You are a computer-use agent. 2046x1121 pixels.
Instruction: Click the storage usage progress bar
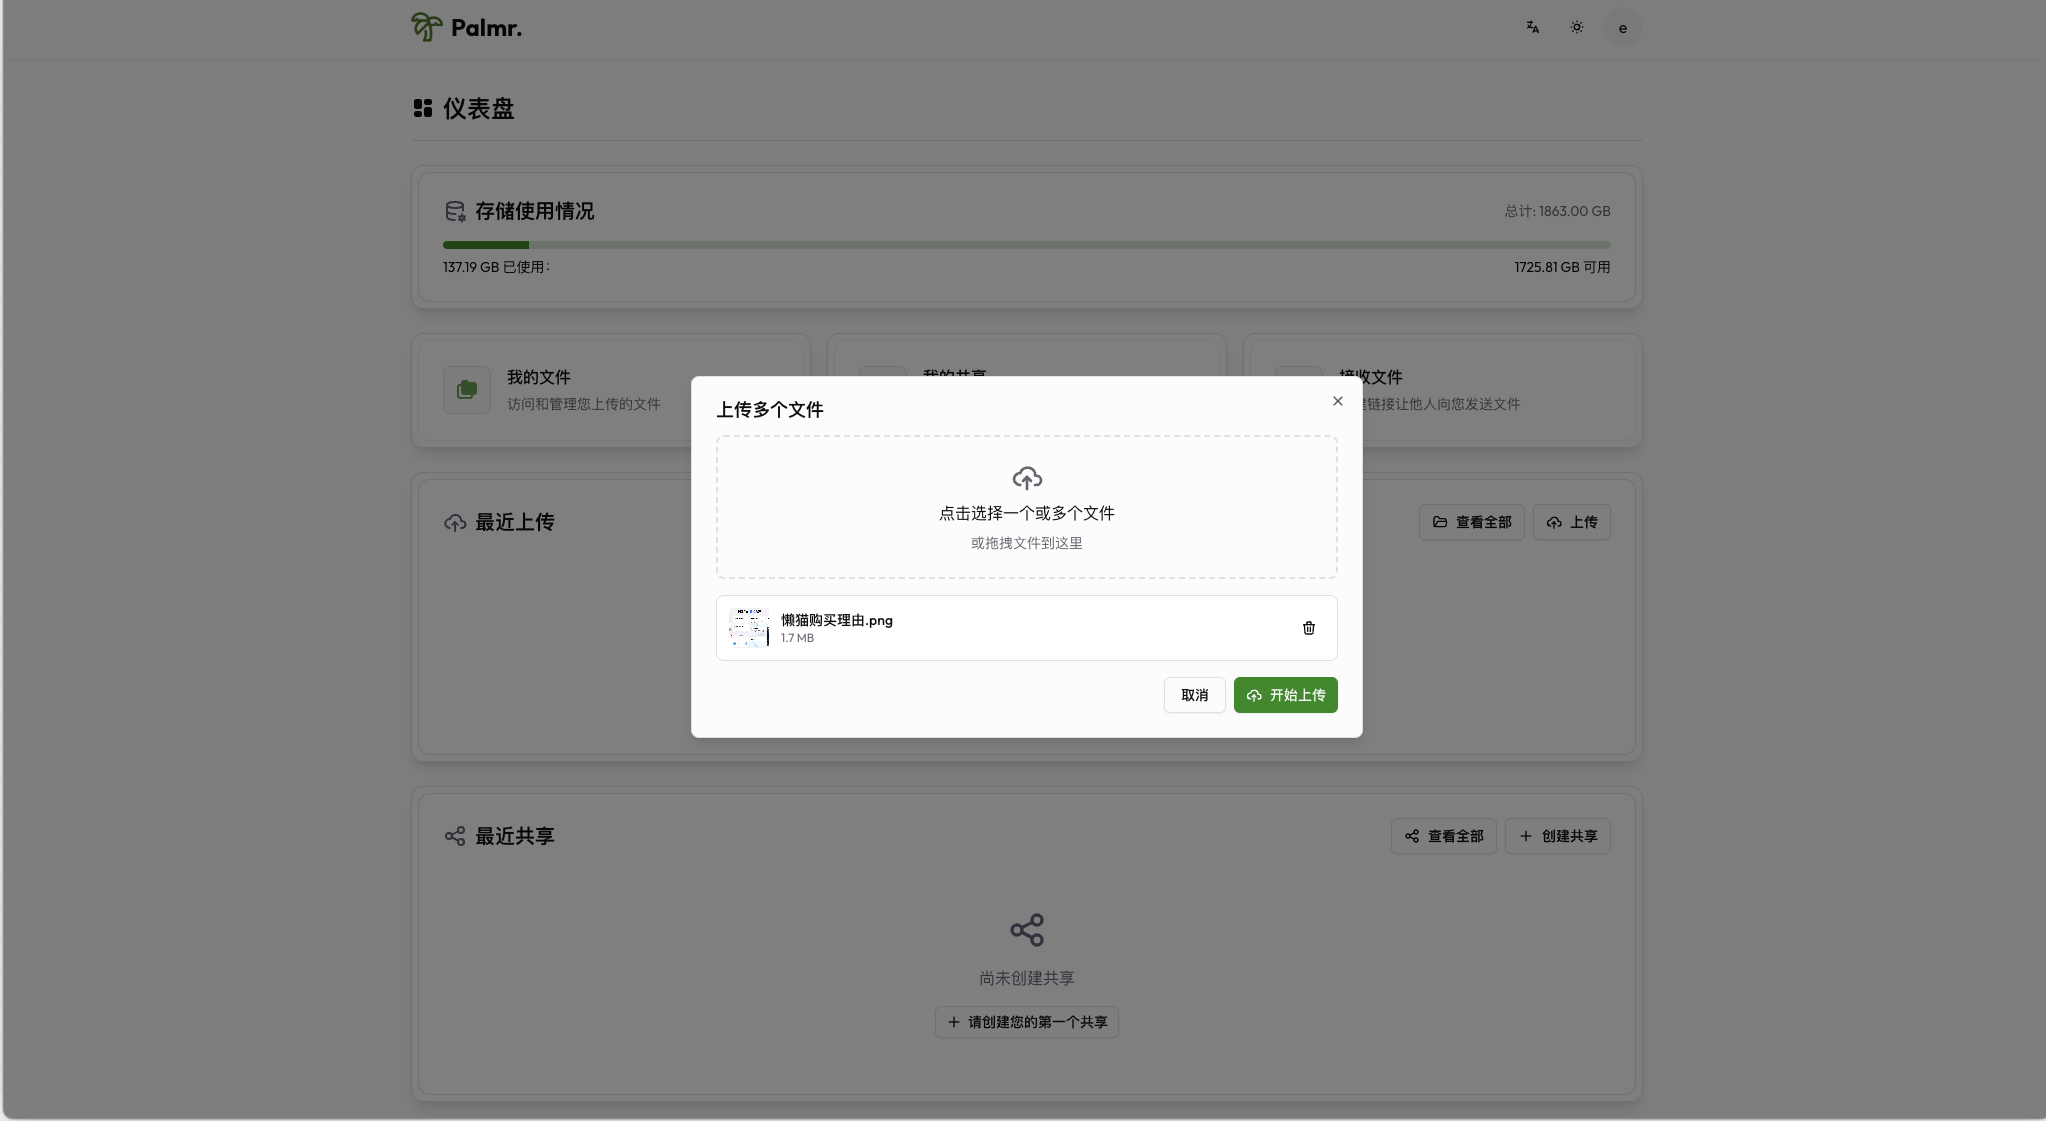1027,245
